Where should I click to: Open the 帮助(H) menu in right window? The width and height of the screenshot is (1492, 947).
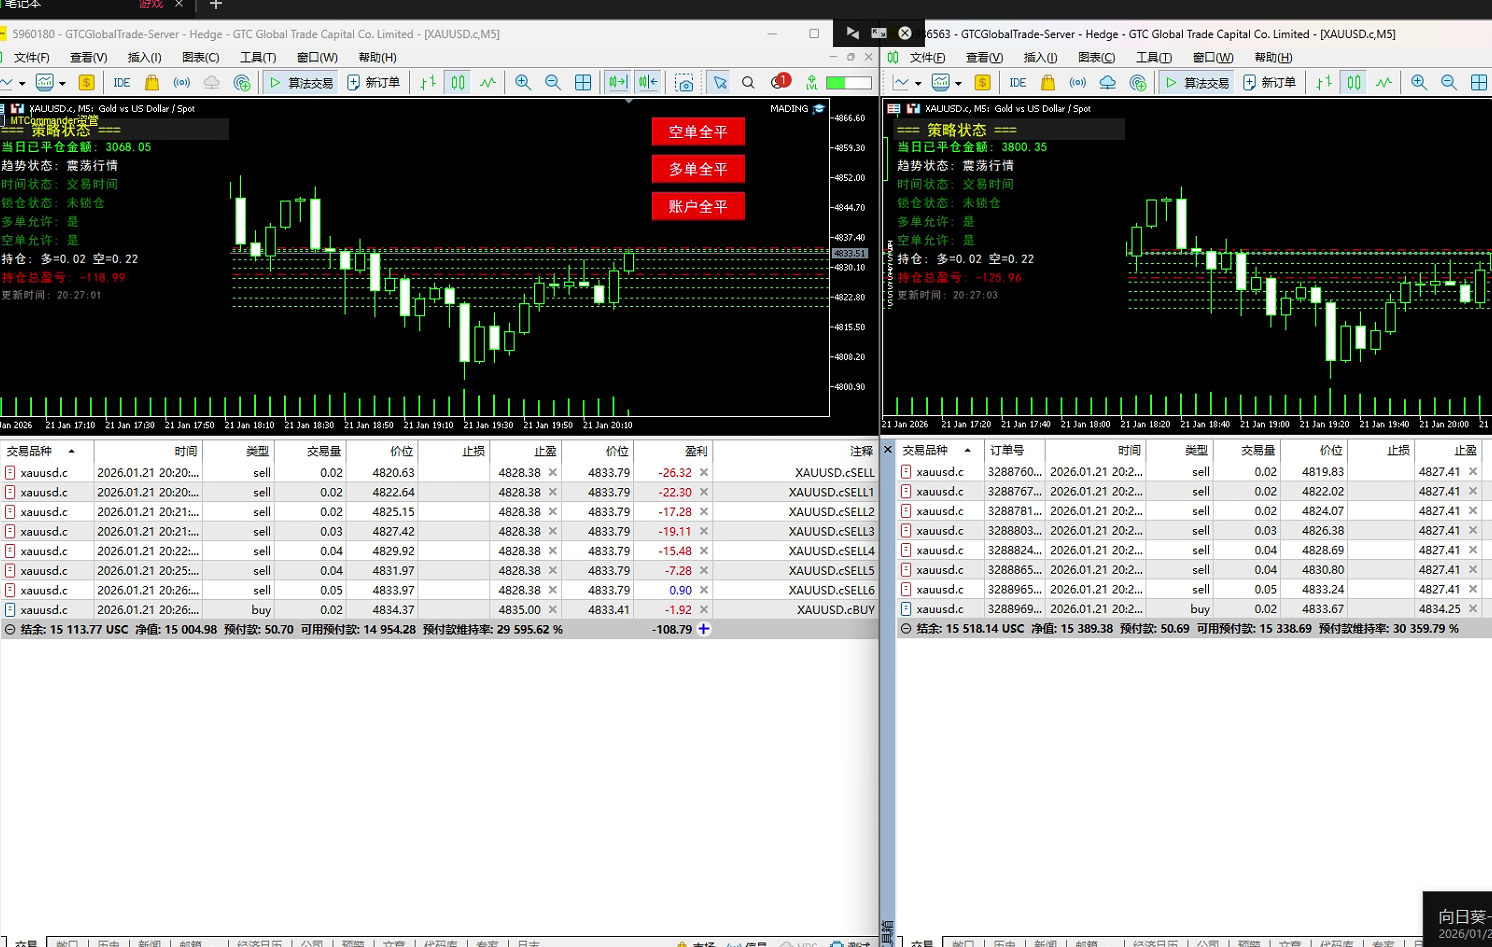(1273, 58)
